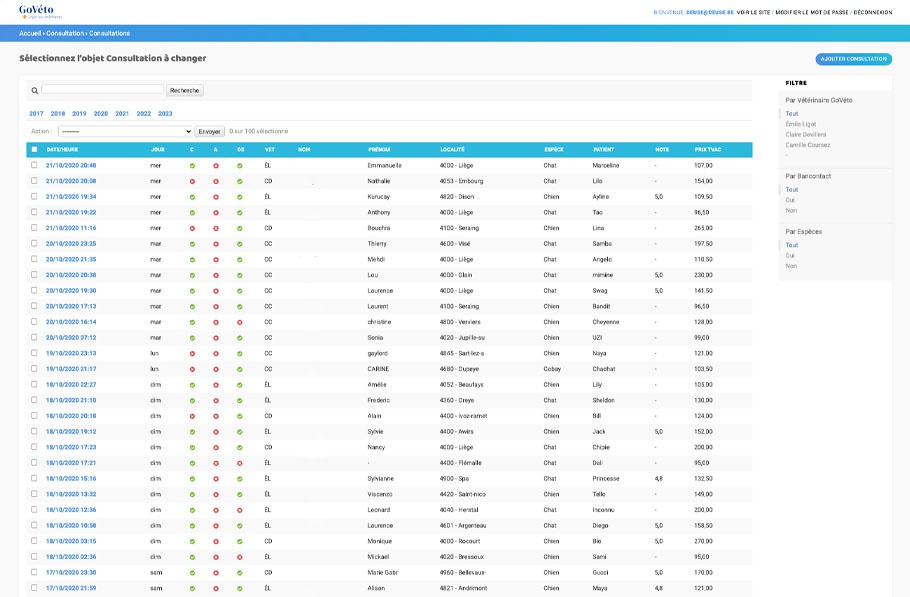
Task: Click the Envoyer button
Action: pyautogui.click(x=210, y=132)
